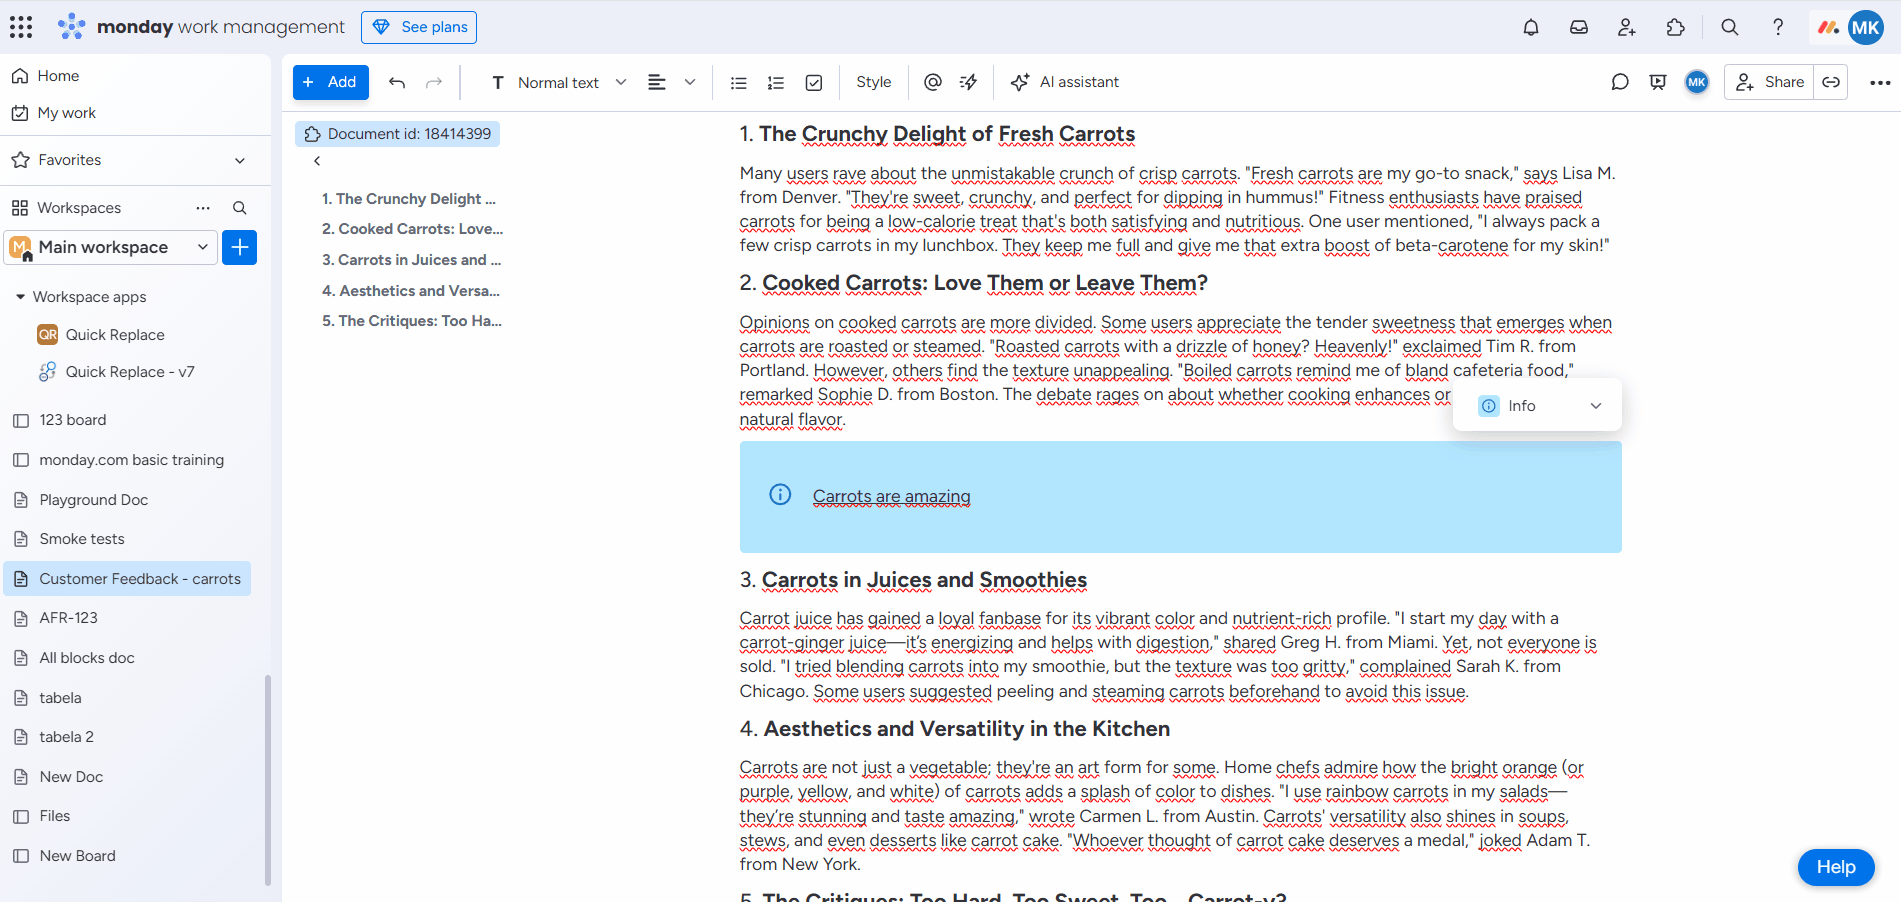1901x902 pixels.
Task: Open the lightning slash commands icon
Action: pyautogui.click(x=969, y=82)
